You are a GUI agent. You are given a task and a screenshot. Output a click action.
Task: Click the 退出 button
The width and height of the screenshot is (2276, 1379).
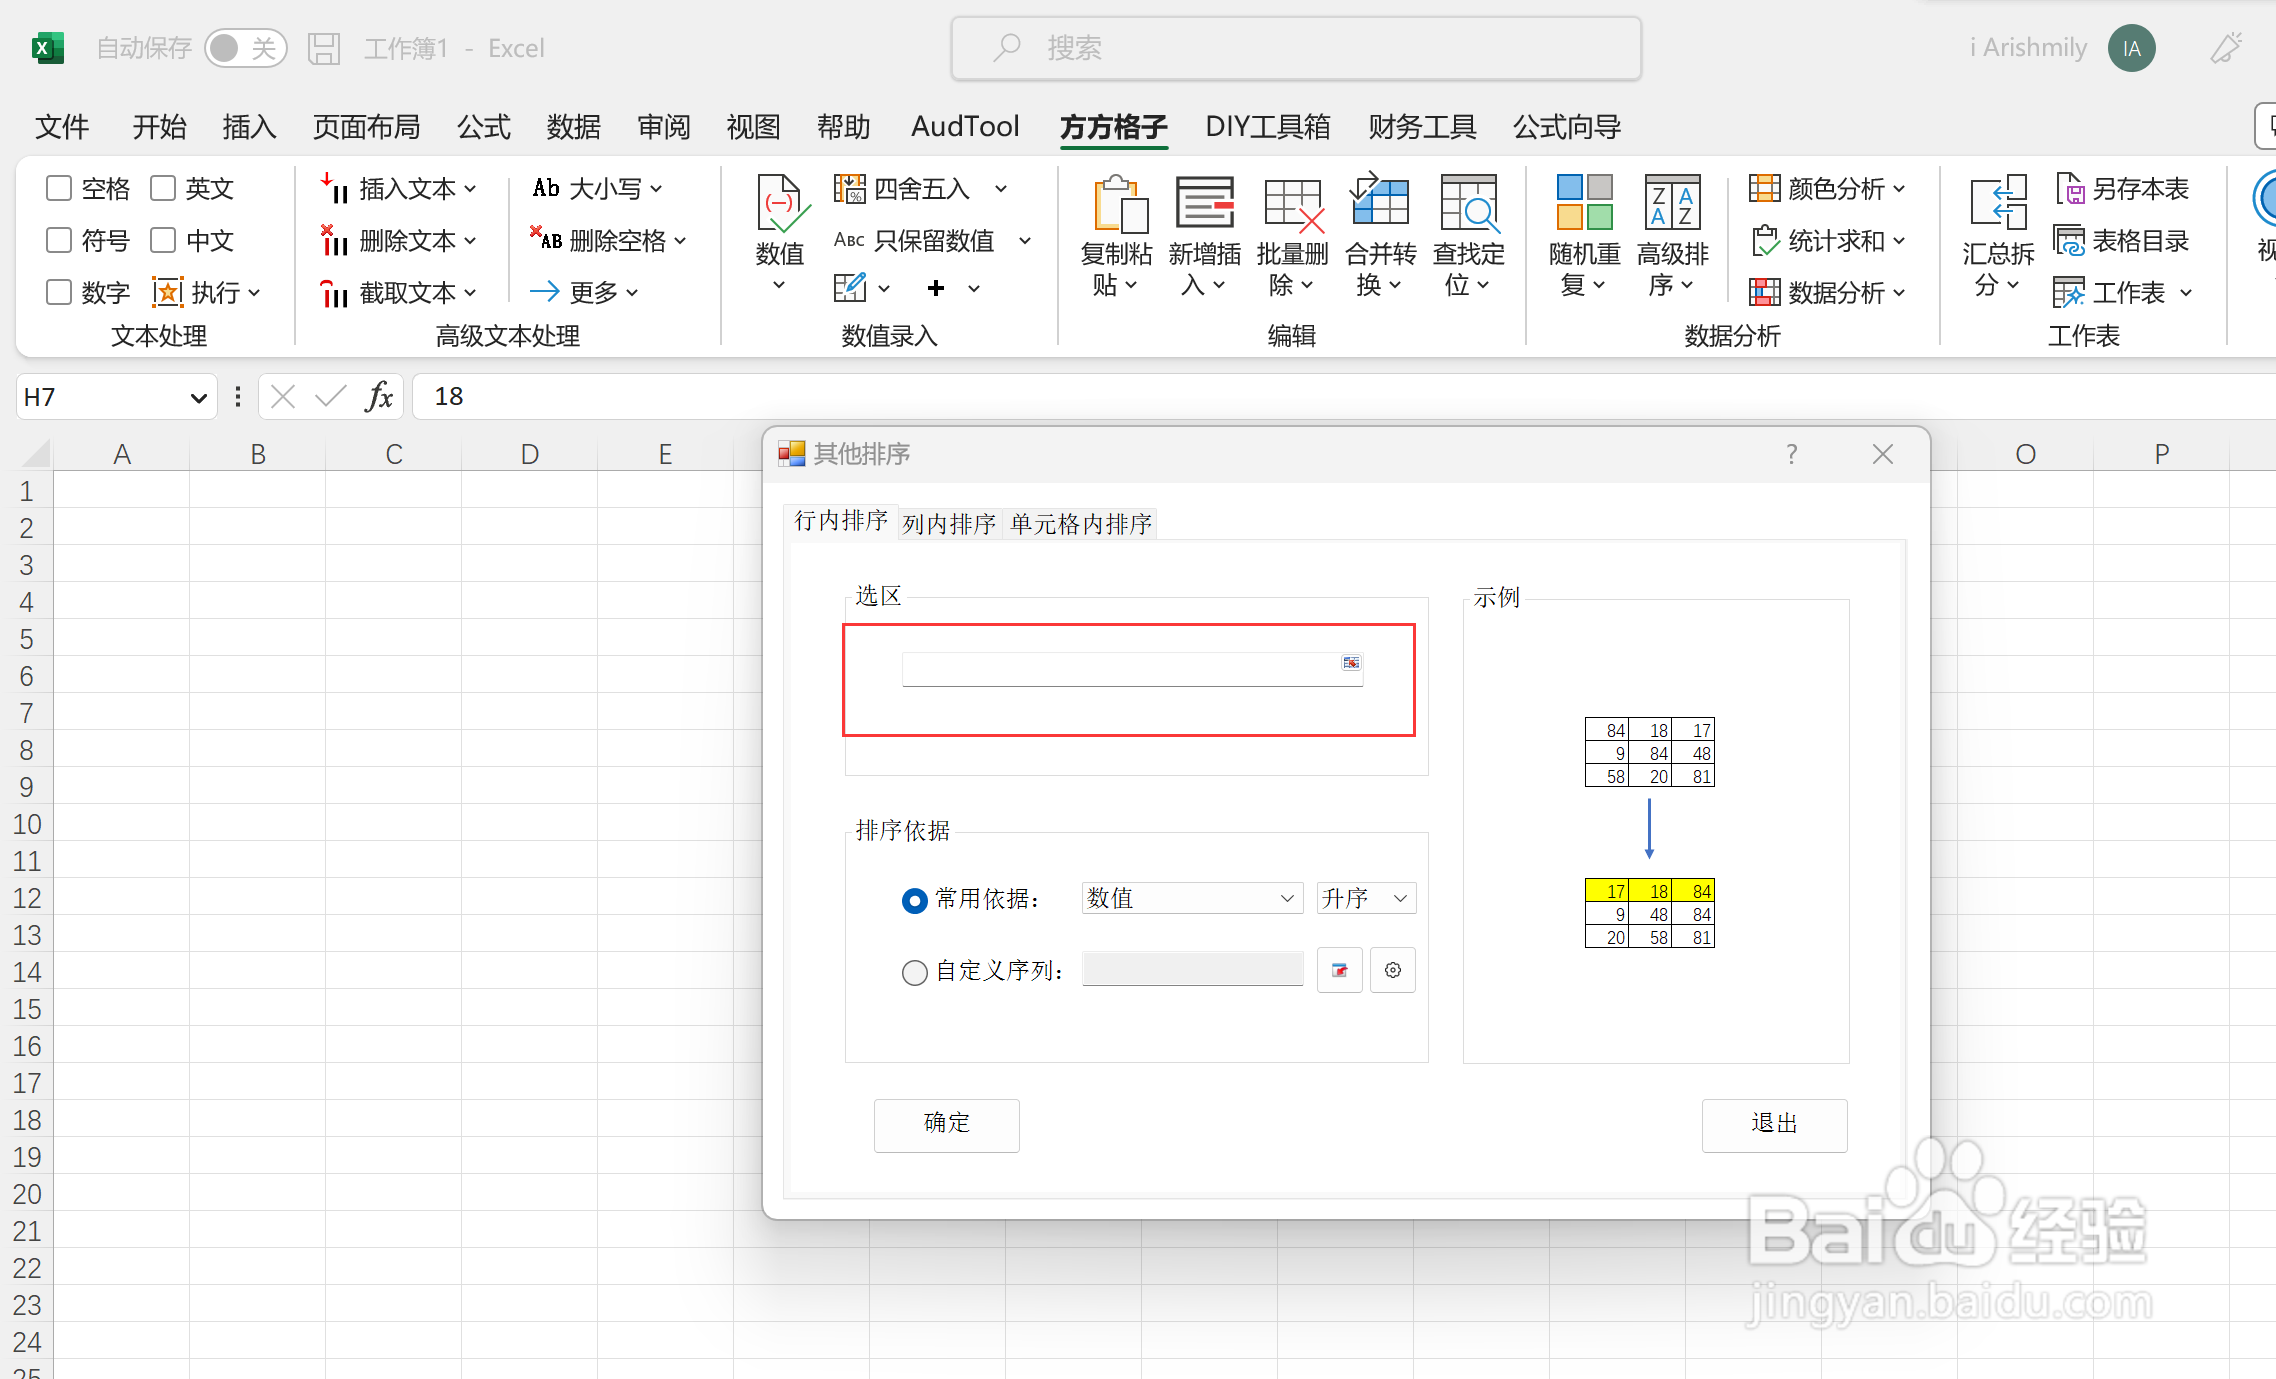point(1774,1124)
